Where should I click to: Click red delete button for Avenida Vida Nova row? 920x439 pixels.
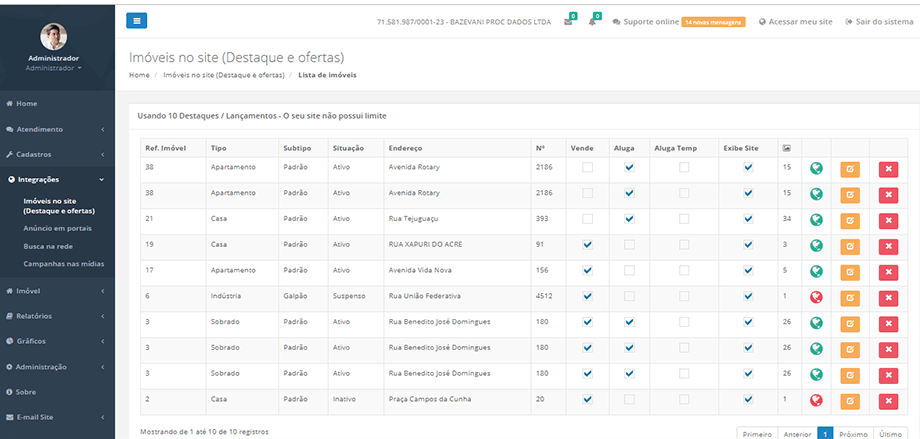pyautogui.click(x=887, y=272)
